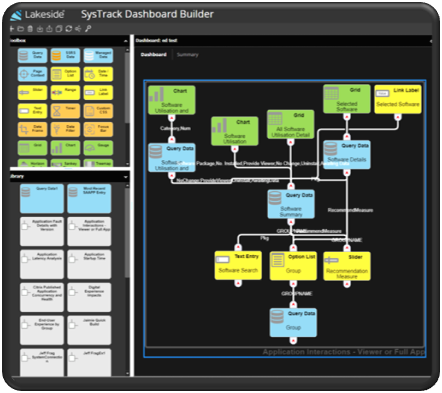Select the Slider toolbox item

(x=32, y=93)
